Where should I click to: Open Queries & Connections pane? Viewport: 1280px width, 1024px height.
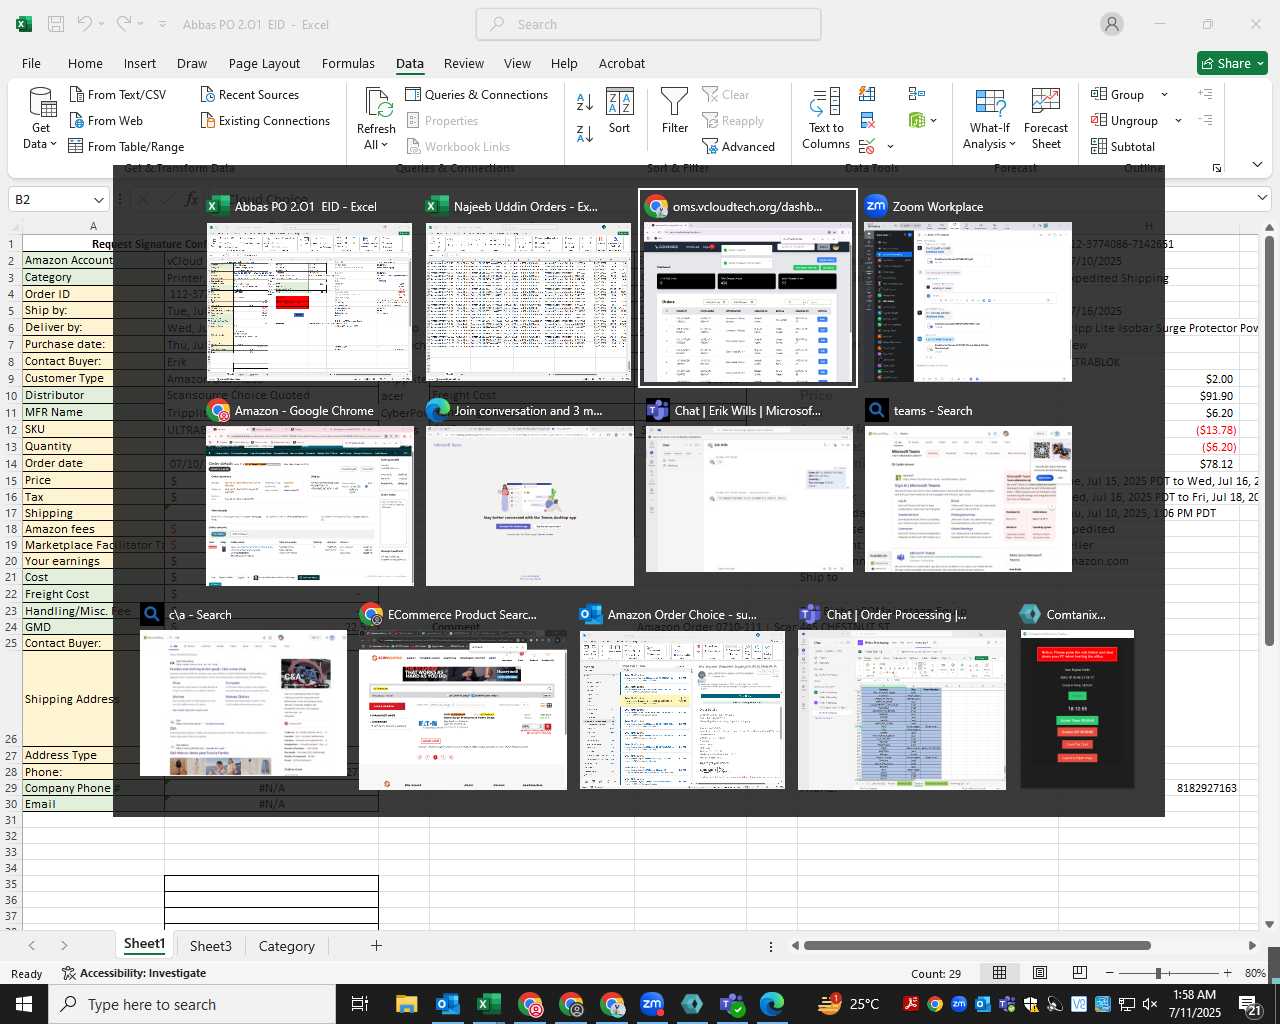coord(477,94)
